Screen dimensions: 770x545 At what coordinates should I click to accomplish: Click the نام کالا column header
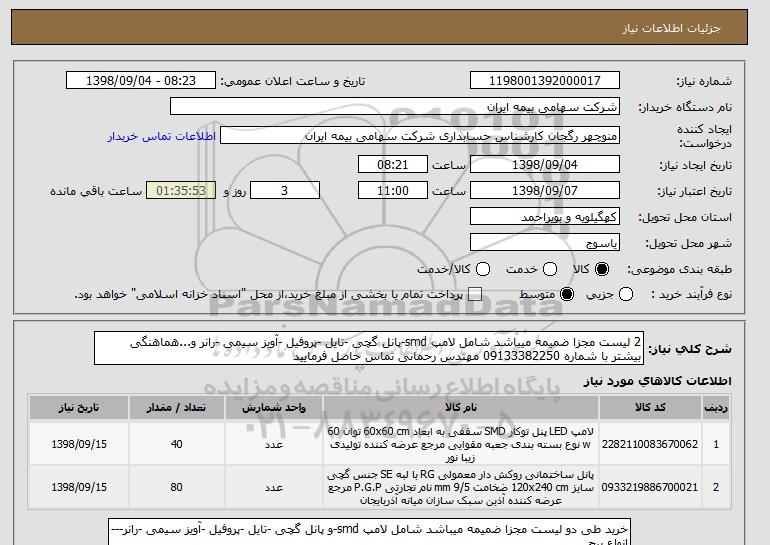point(461,408)
